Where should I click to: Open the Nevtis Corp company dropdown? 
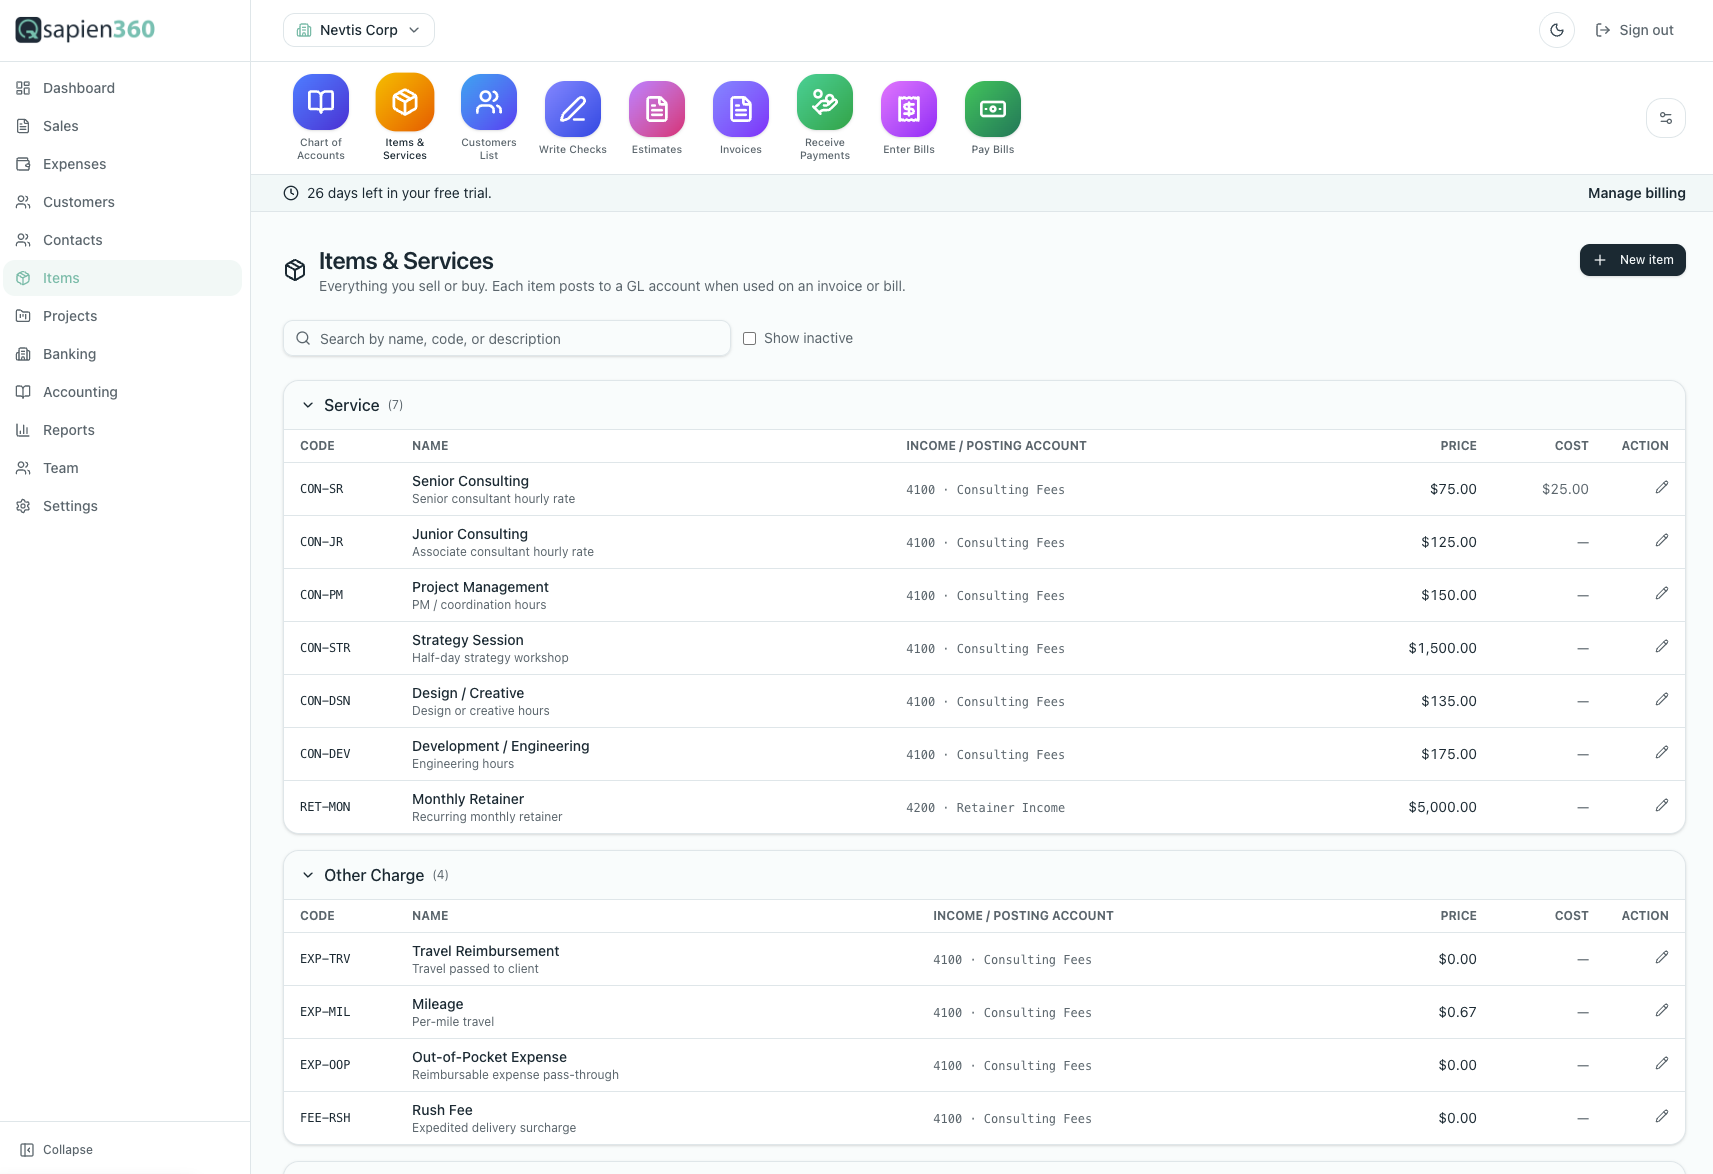tap(359, 30)
